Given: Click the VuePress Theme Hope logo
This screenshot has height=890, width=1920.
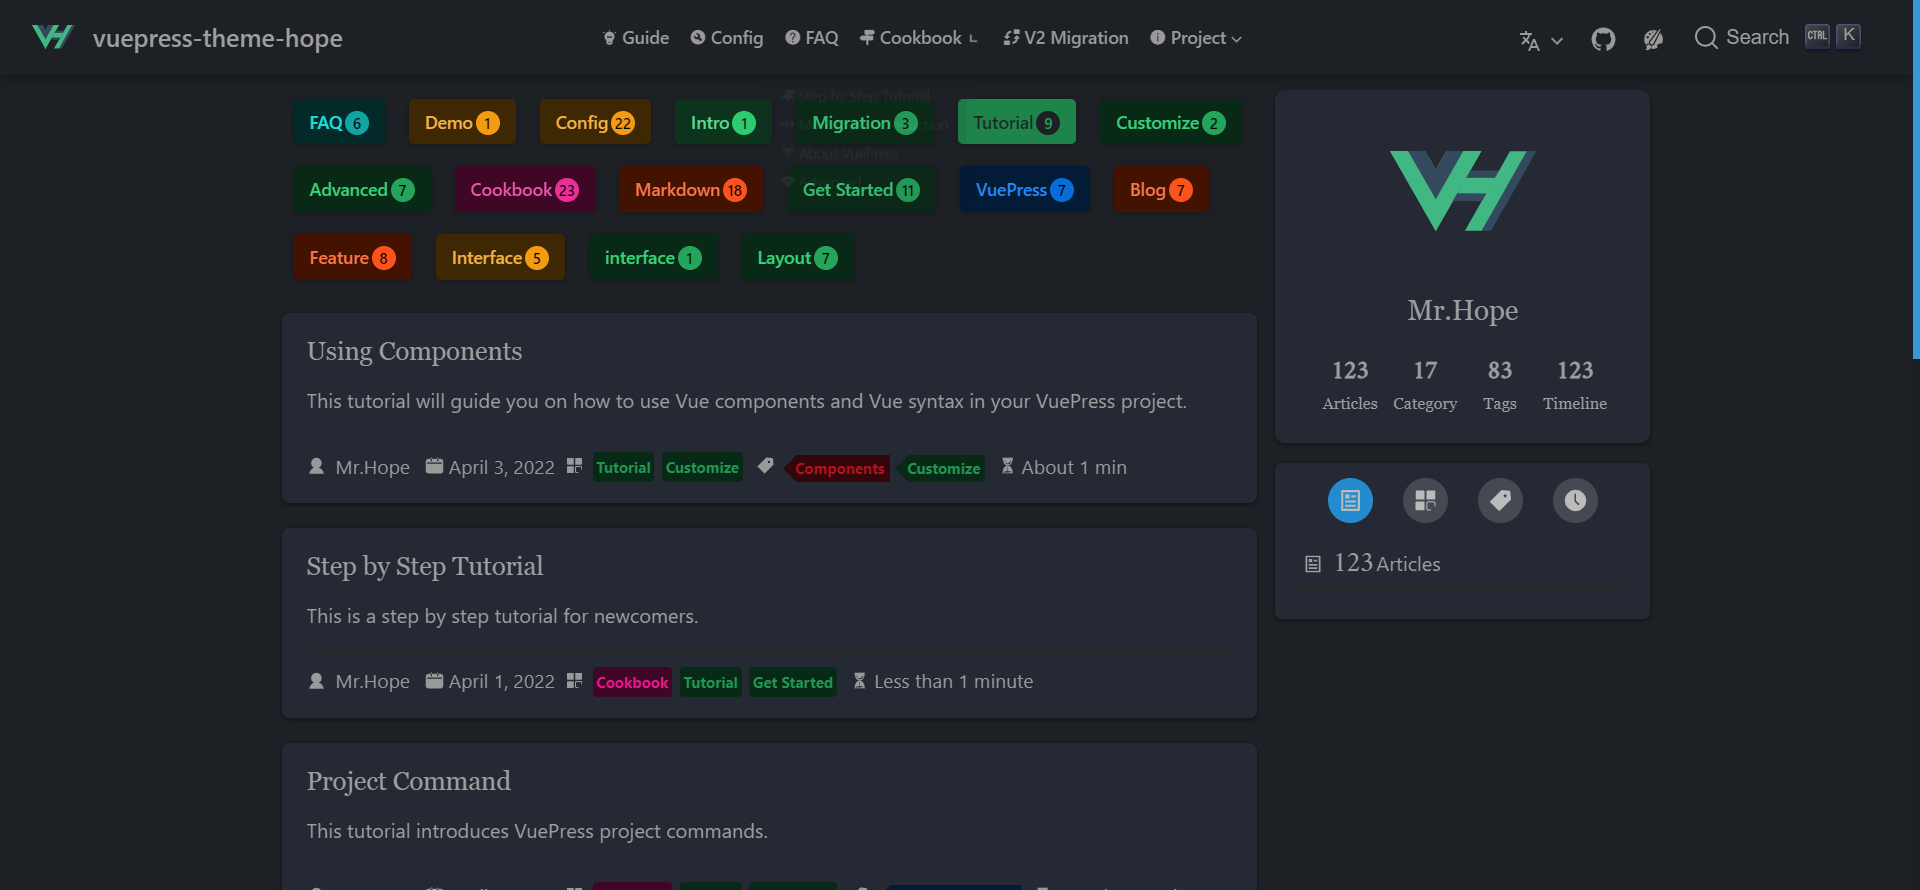Looking at the screenshot, I should coord(53,38).
